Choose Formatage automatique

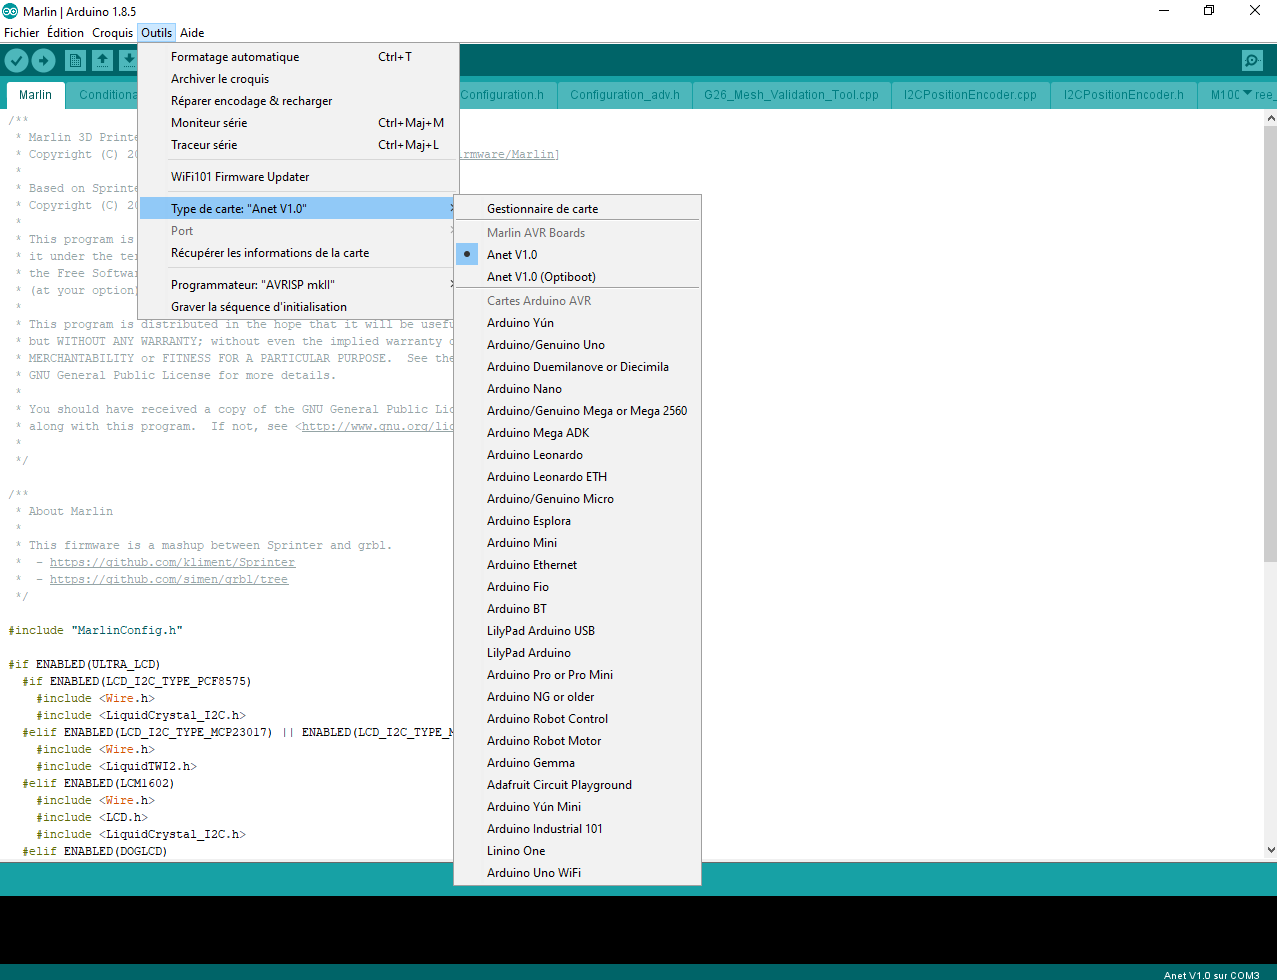click(298, 57)
